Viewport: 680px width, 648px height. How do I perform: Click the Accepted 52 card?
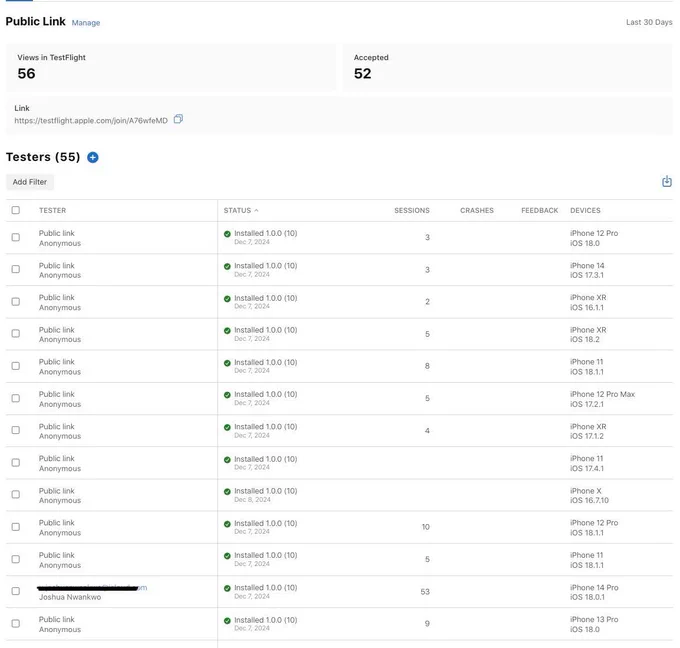[x=508, y=67]
